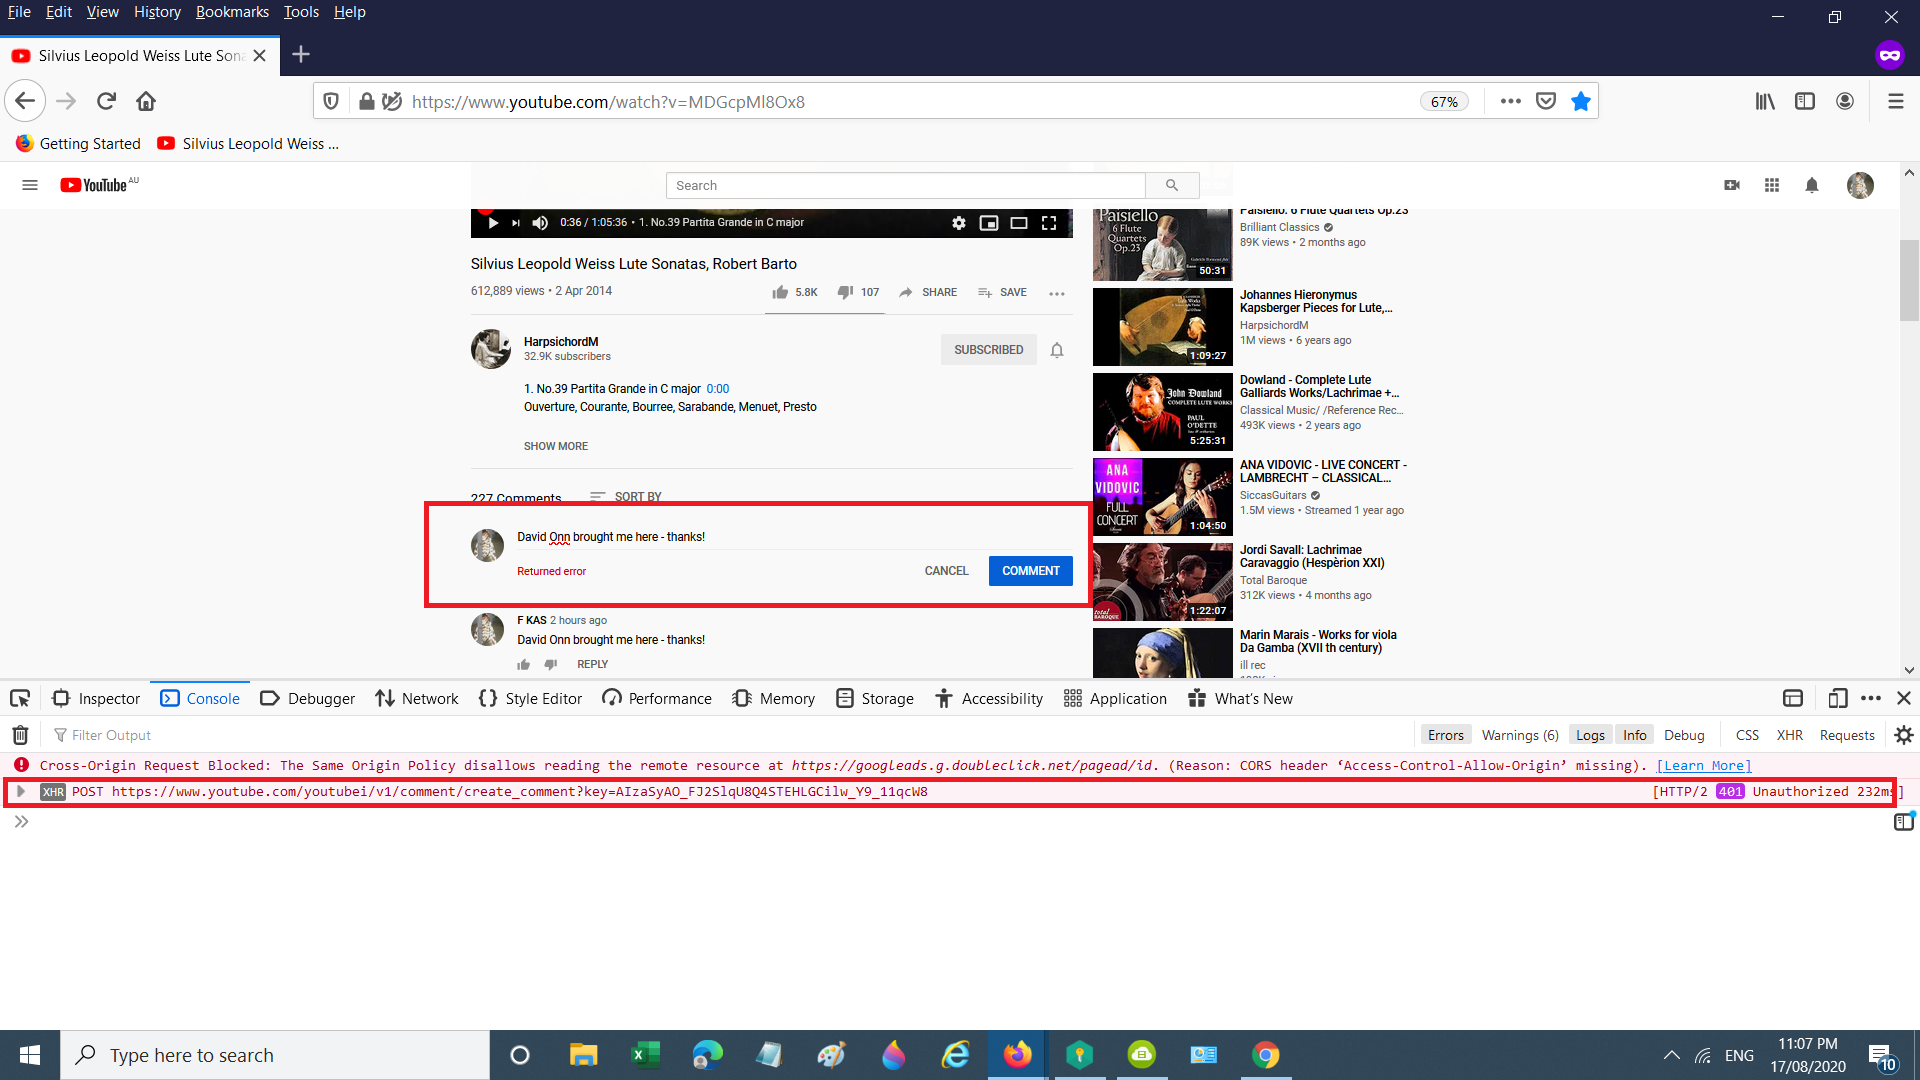Screen dimensions: 1920x1080
Task: Cancel the comment draft
Action: pos(946,571)
